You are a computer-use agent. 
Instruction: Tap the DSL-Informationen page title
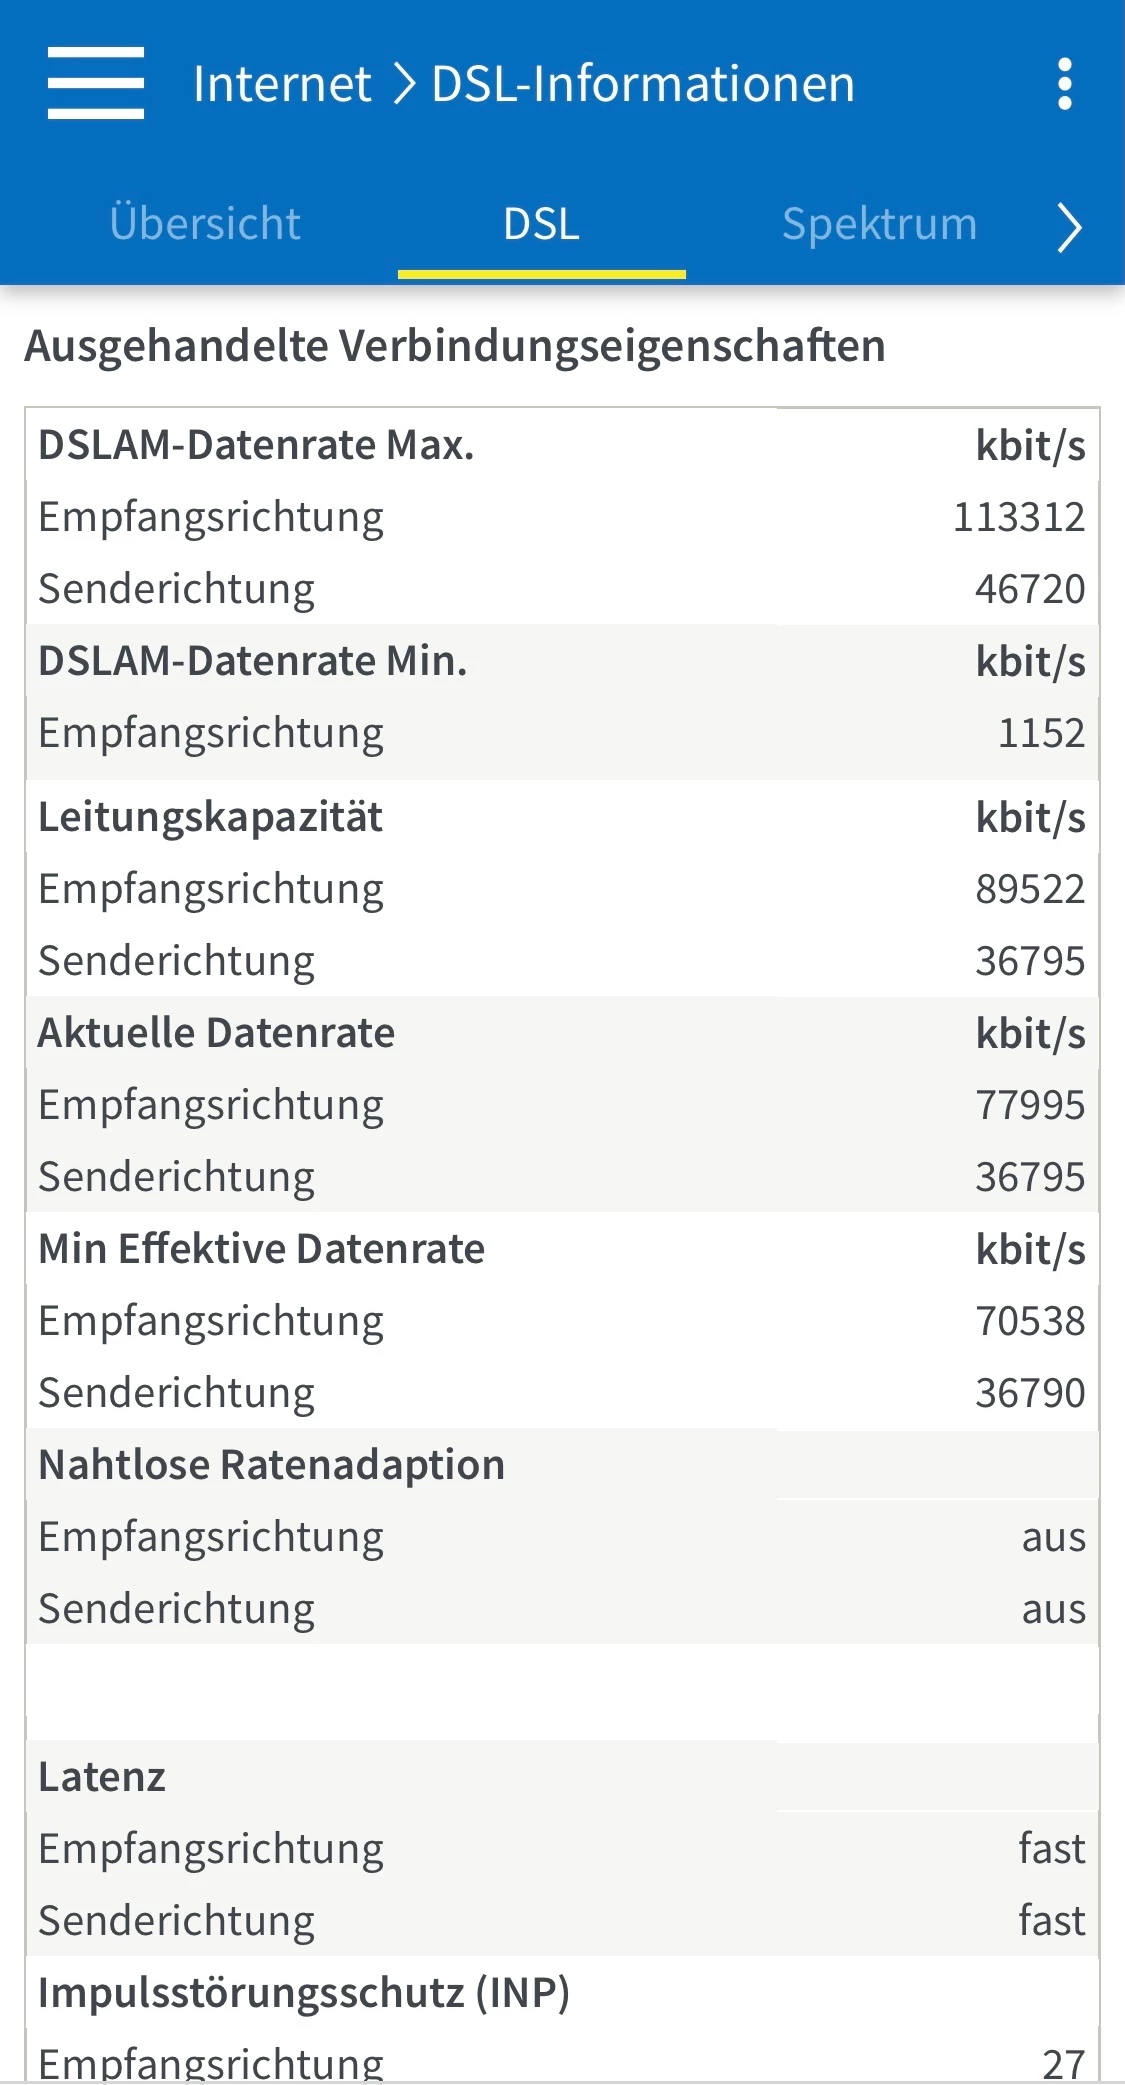tap(643, 84)
